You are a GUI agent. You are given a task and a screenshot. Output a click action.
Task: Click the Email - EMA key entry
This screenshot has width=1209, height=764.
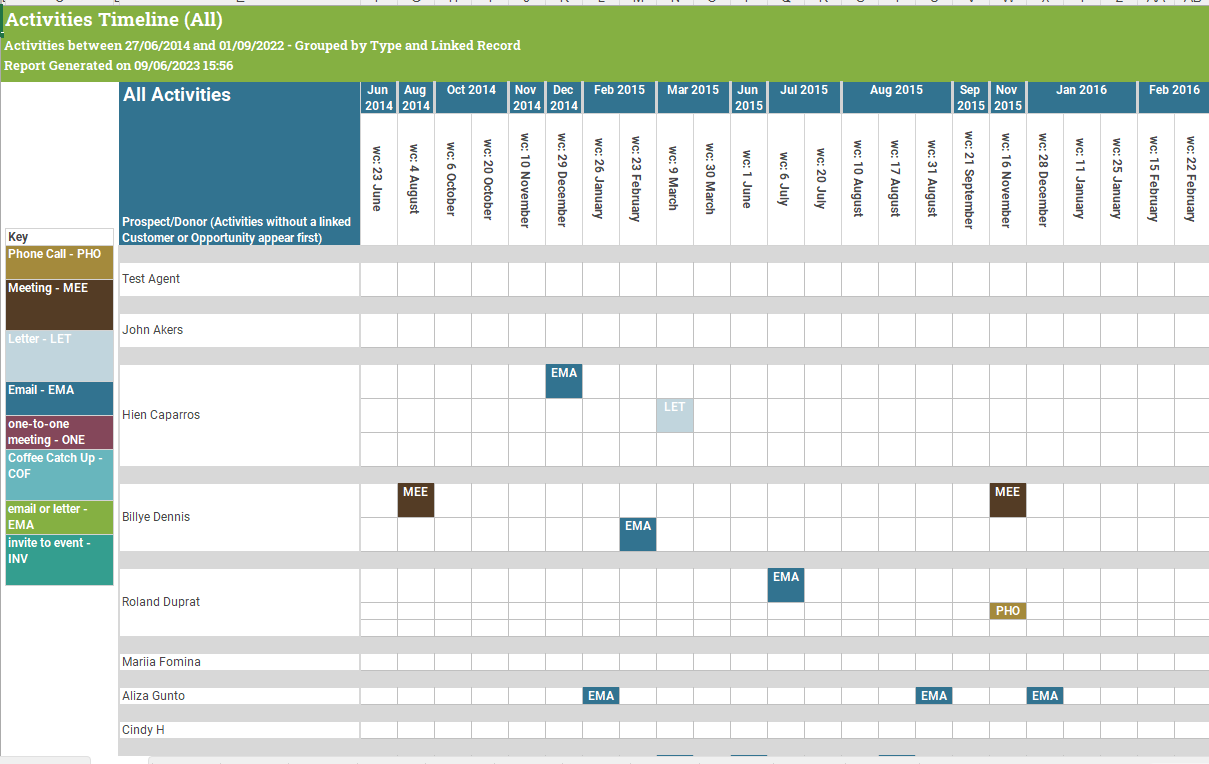coord(59,399)
